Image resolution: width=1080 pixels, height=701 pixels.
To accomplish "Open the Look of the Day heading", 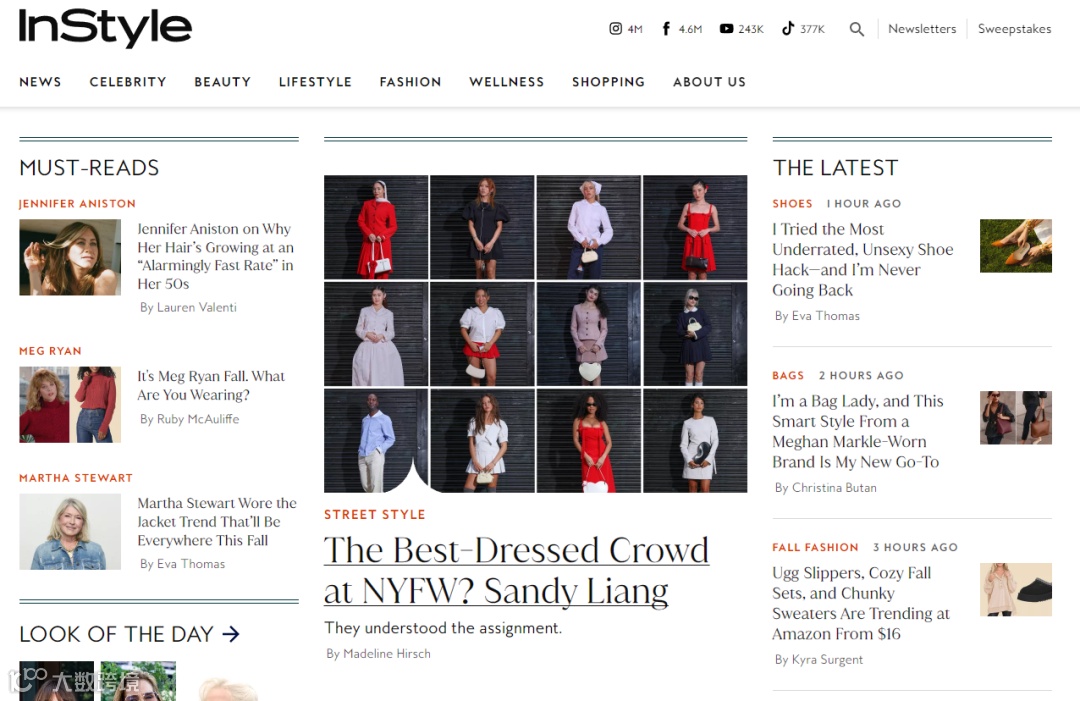I will click(116, 634).
